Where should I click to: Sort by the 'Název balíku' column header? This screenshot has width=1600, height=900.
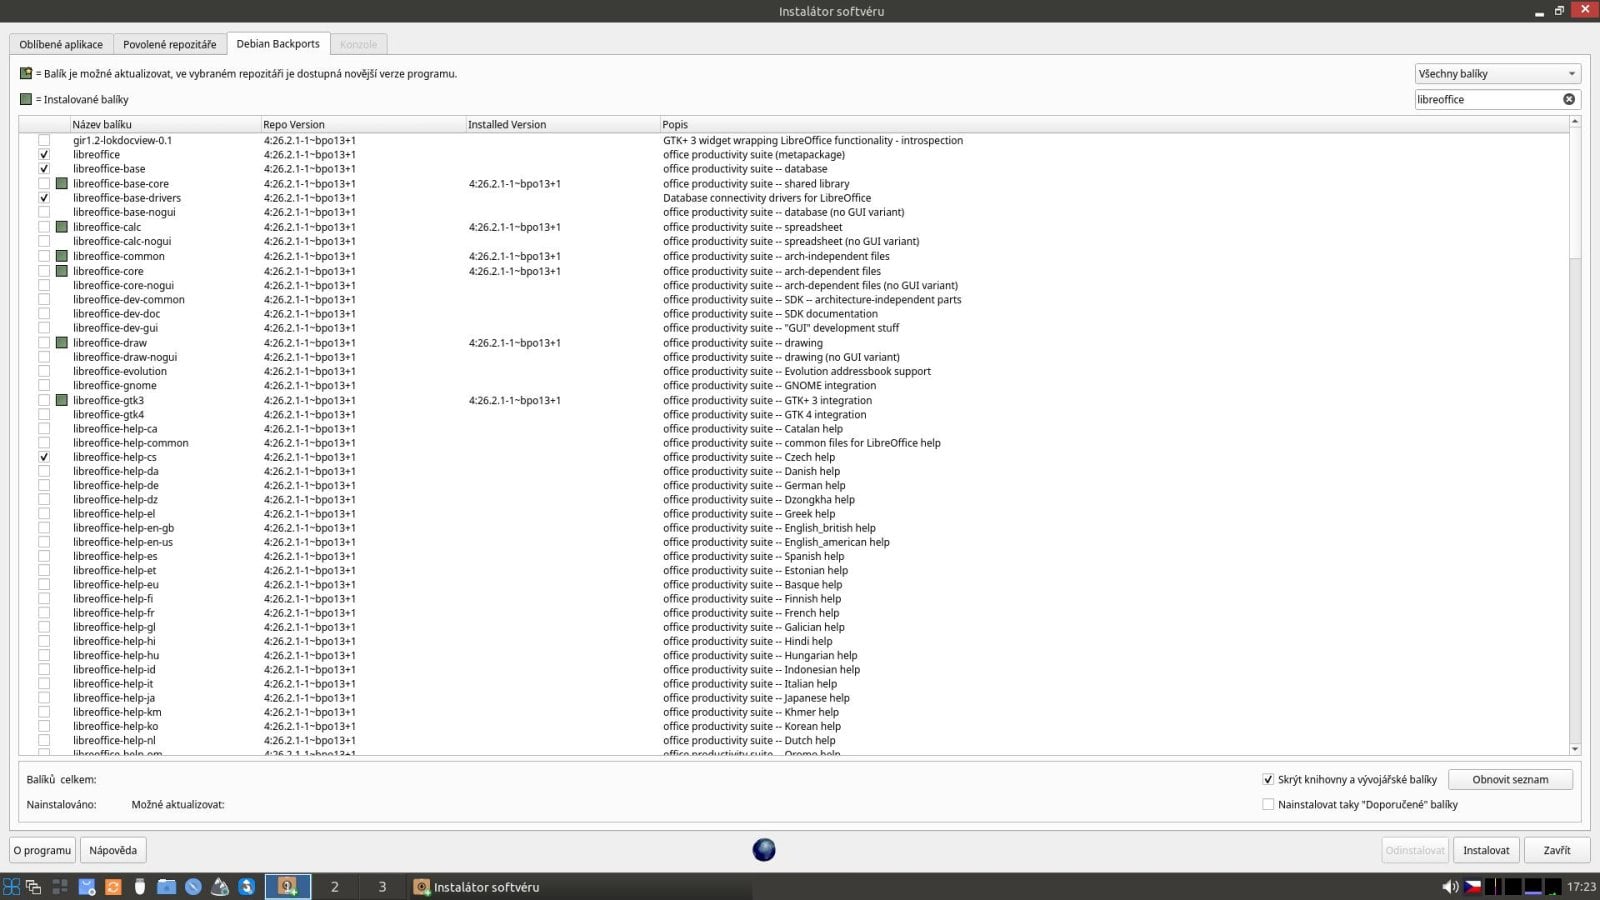pyautogui.click(x=165, y=124)
